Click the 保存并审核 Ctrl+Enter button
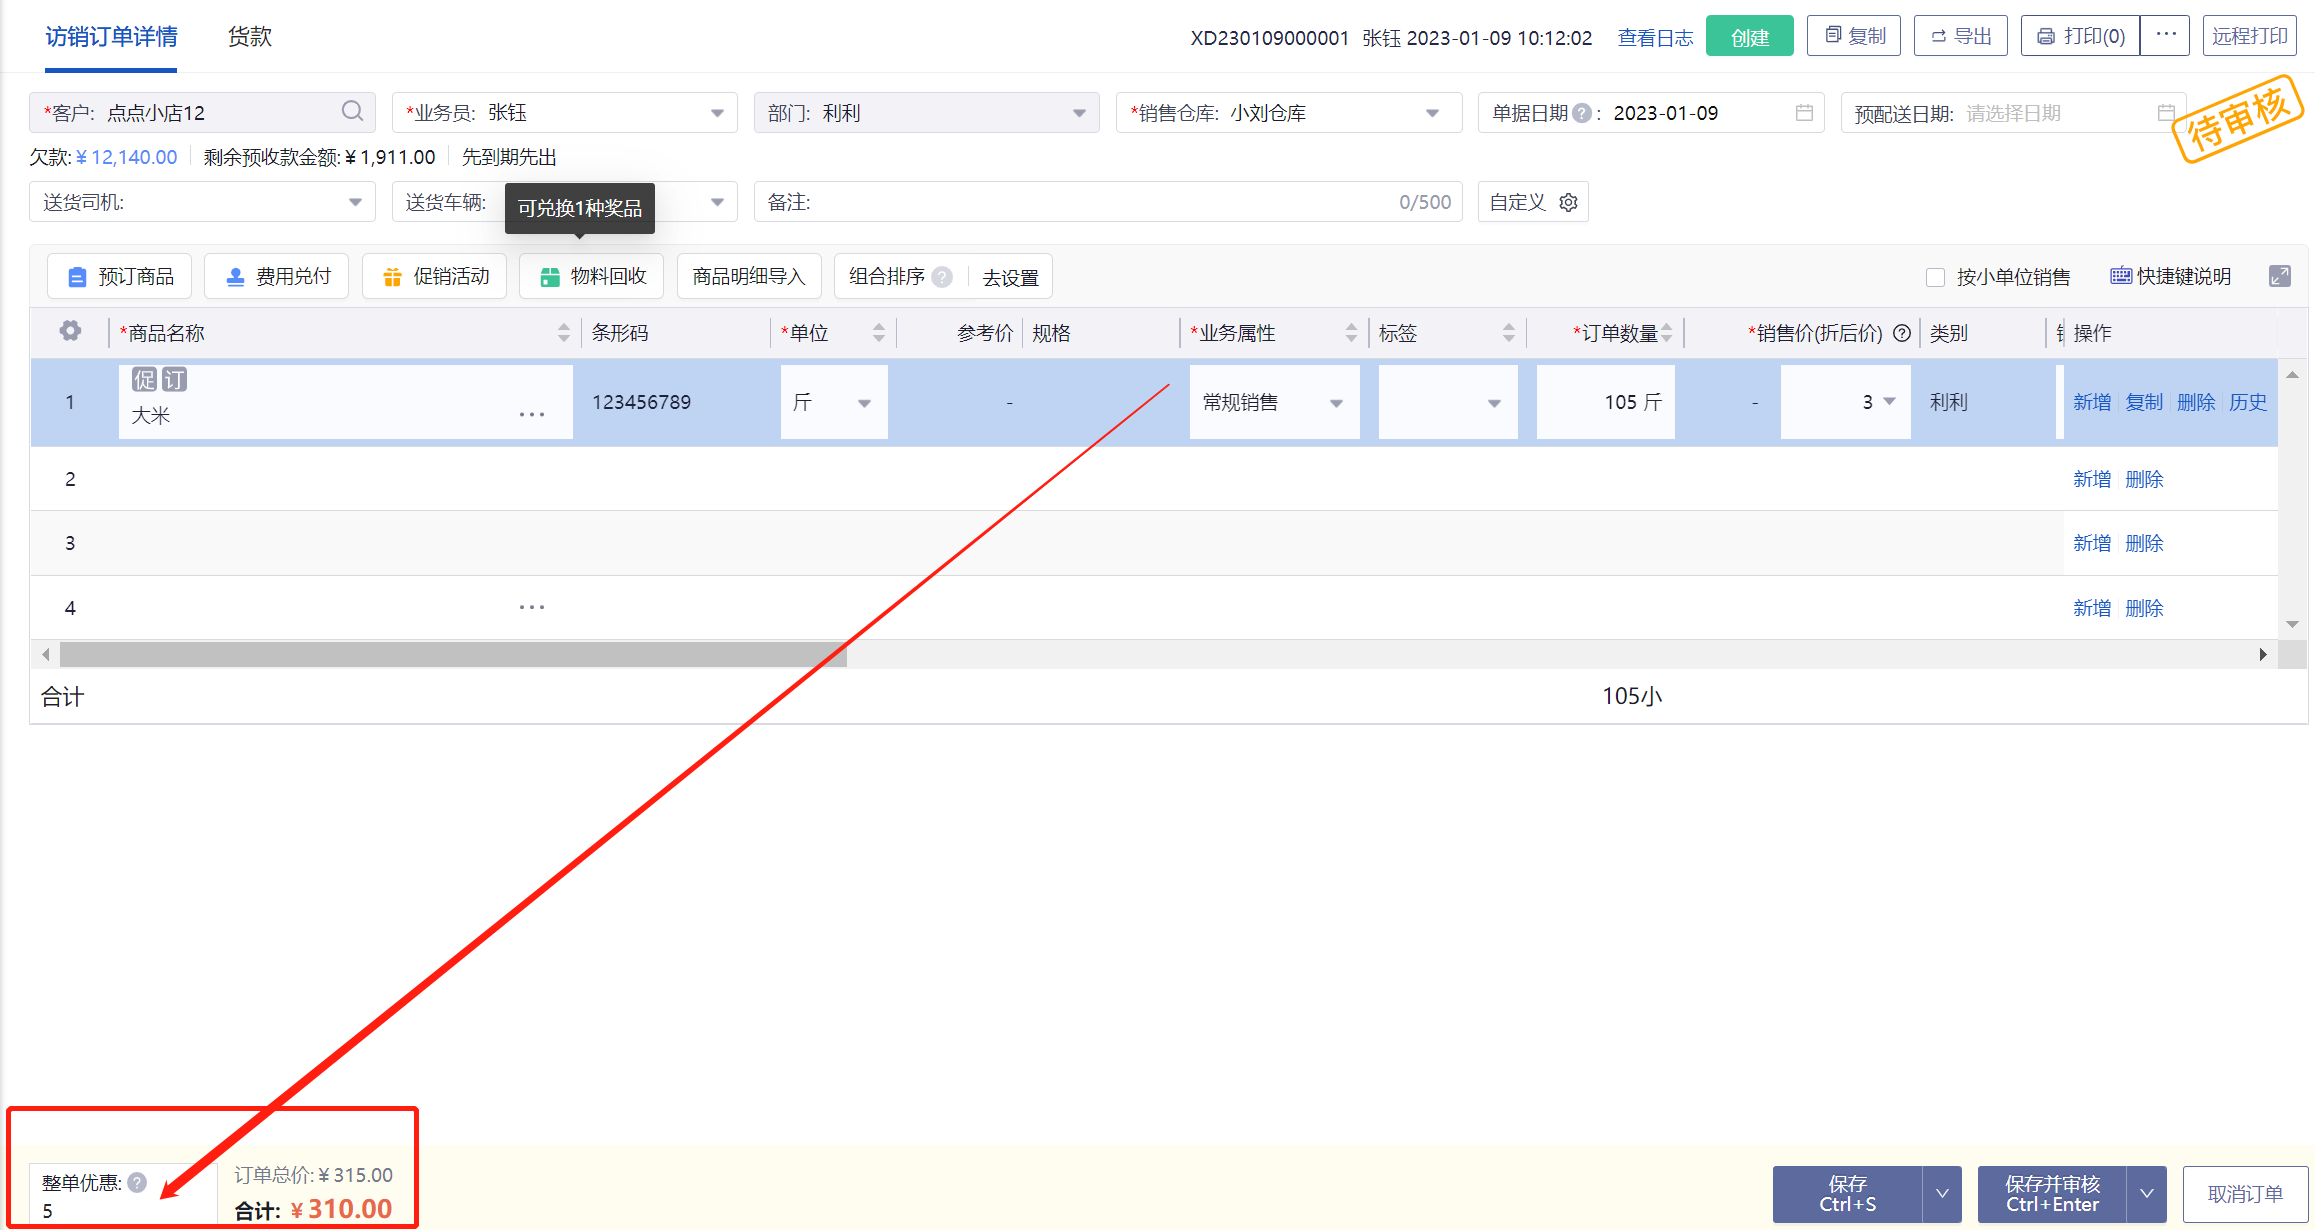Image resolution: width=2315 pixels, height=1230 pixels. pos(2052,1193)
